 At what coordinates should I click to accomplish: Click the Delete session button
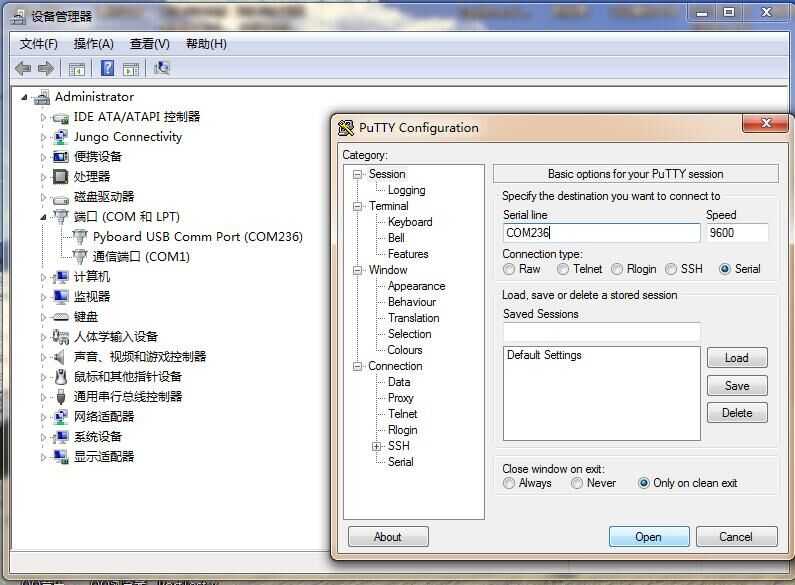tap(737, 413)
